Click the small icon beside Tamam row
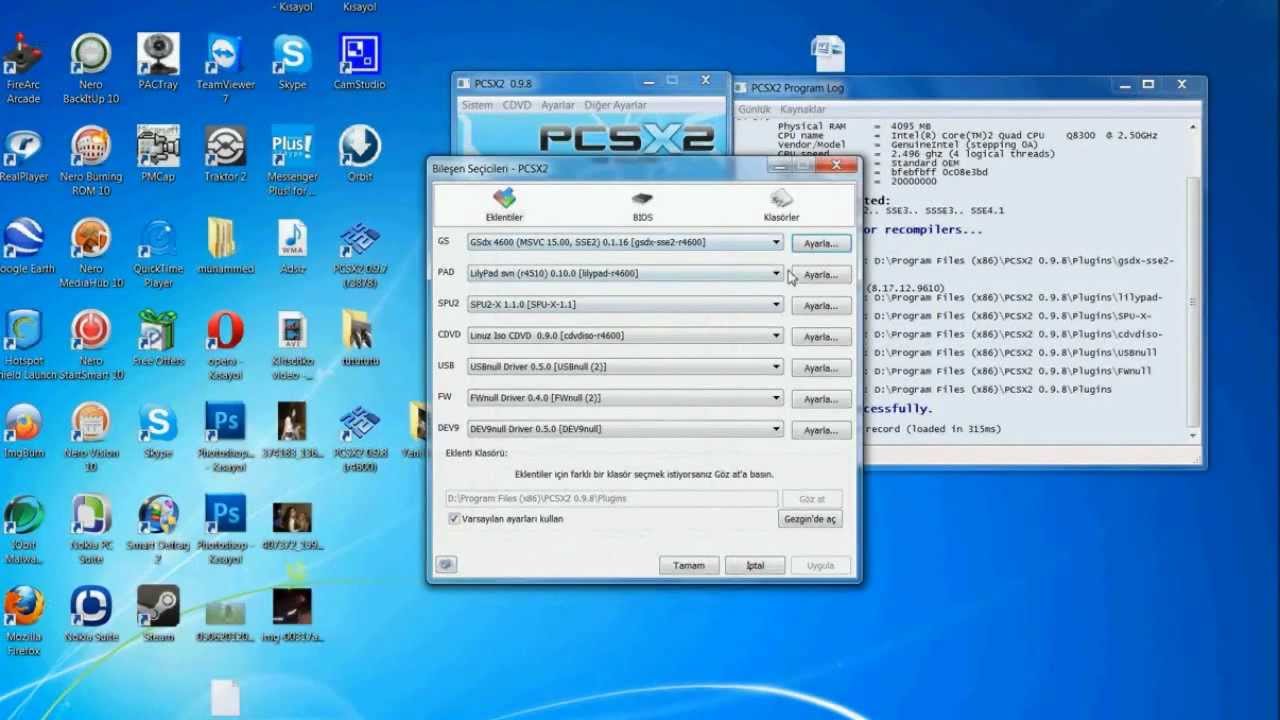This screenshot has width=1280, height=720. (446, 564)
